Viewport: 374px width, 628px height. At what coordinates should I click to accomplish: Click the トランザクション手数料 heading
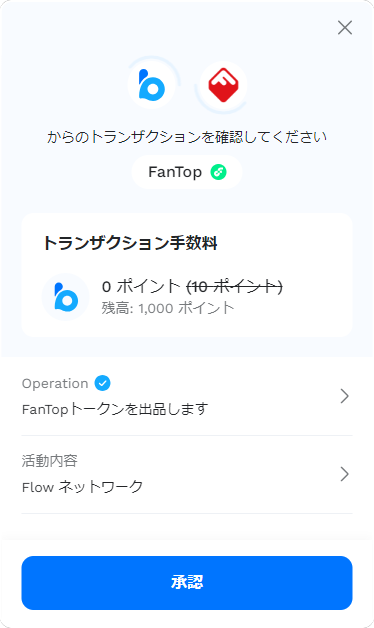[130, 243]
